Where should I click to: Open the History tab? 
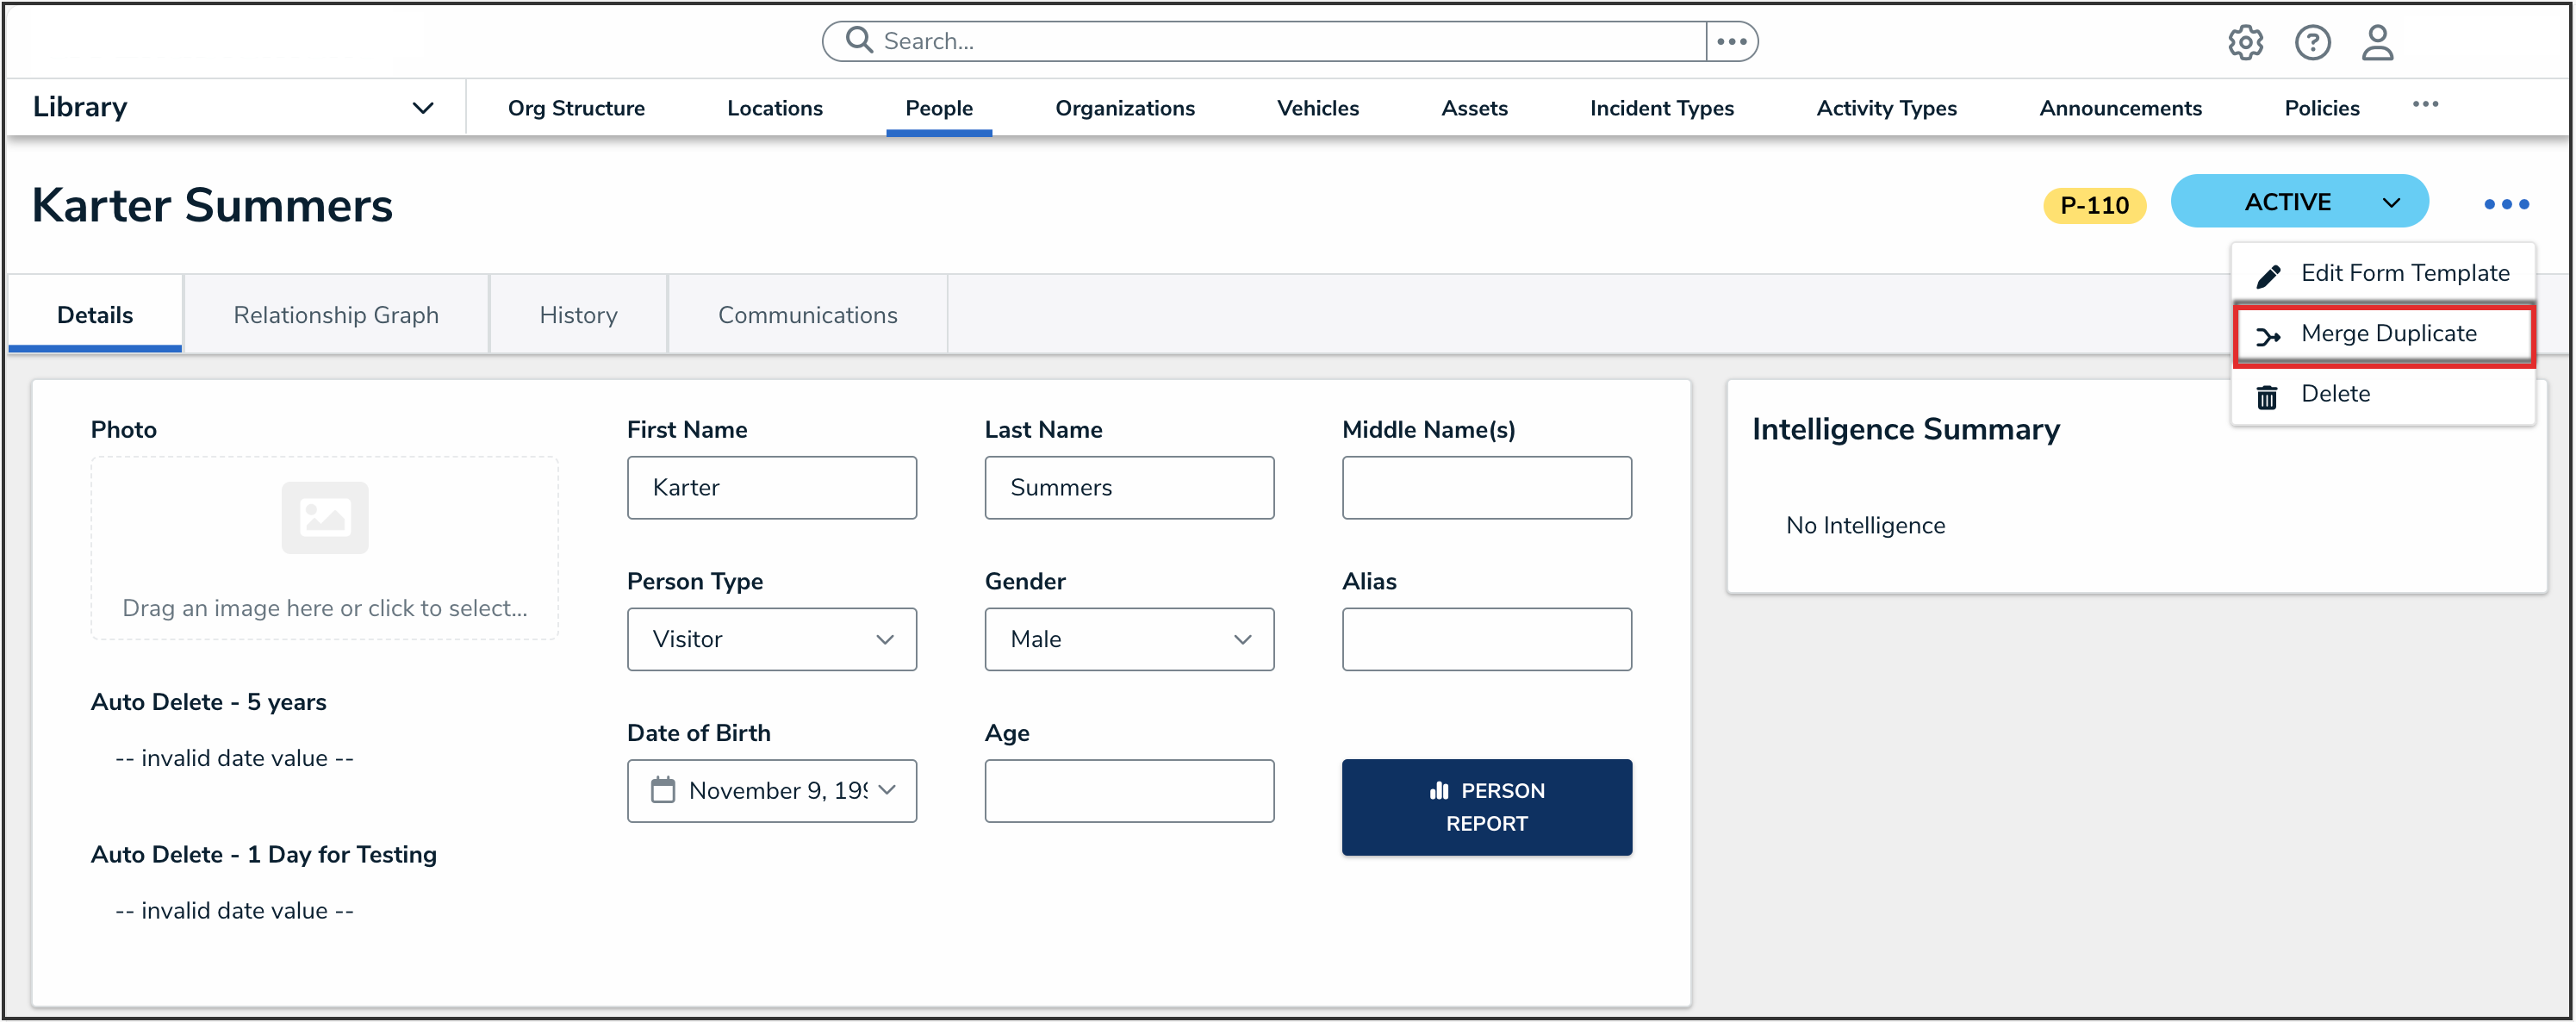(578, 315)
